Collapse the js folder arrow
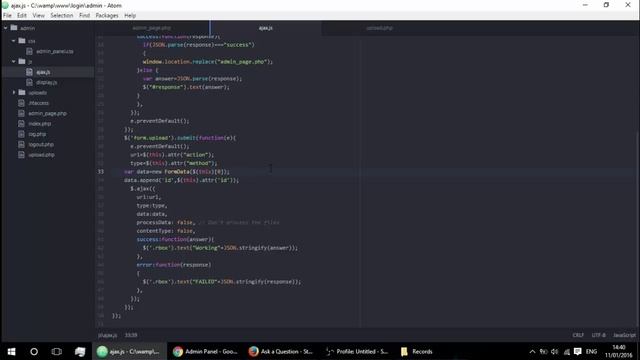The image size is (640, 360). tap(13, 62)
